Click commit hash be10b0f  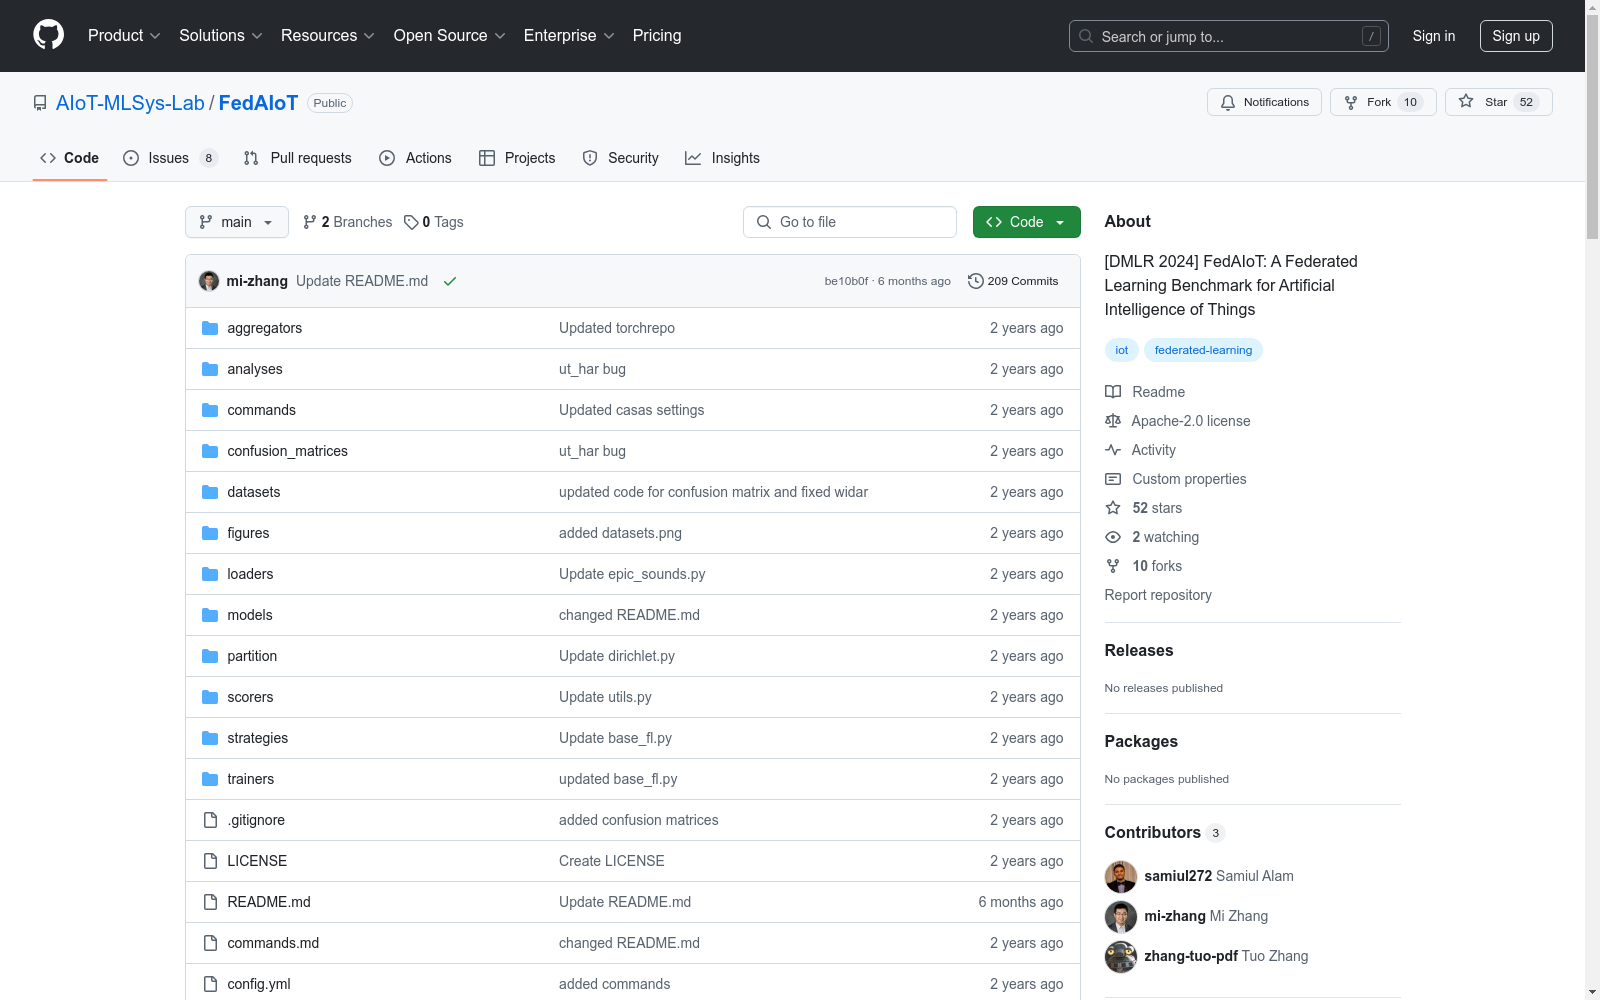tap(846, 281)
